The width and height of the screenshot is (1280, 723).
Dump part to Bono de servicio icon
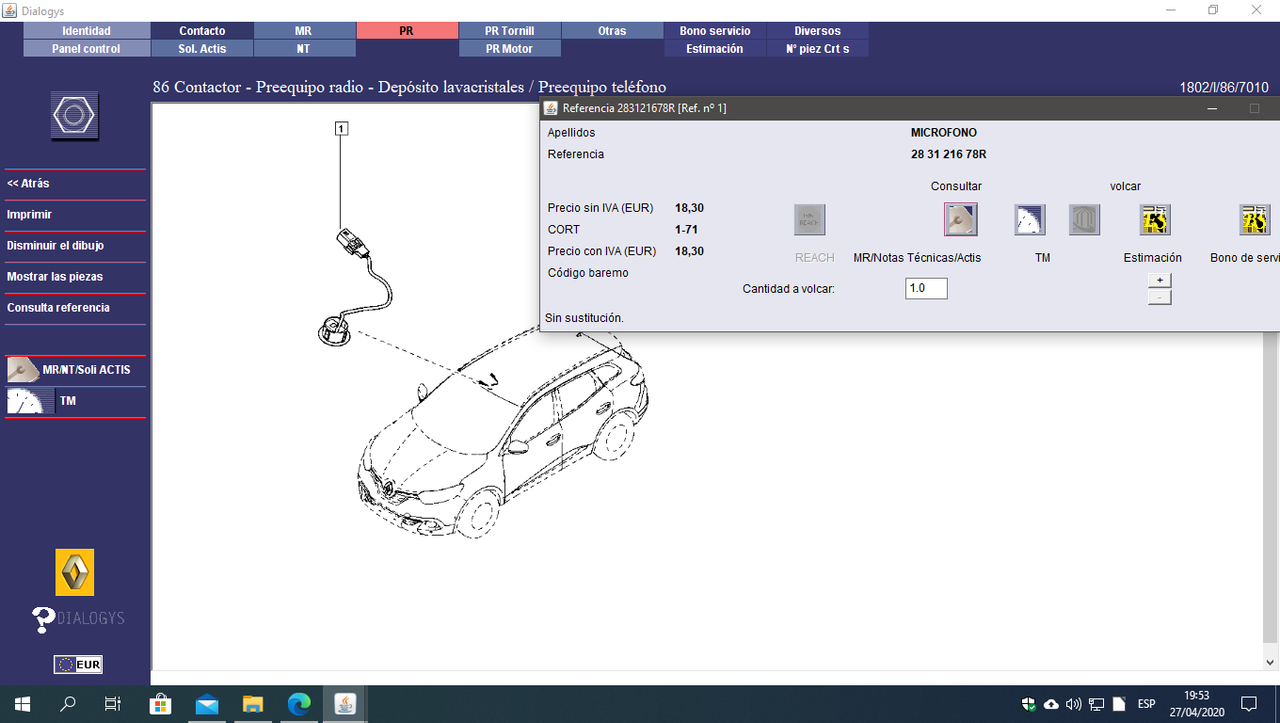(1254, 220)
